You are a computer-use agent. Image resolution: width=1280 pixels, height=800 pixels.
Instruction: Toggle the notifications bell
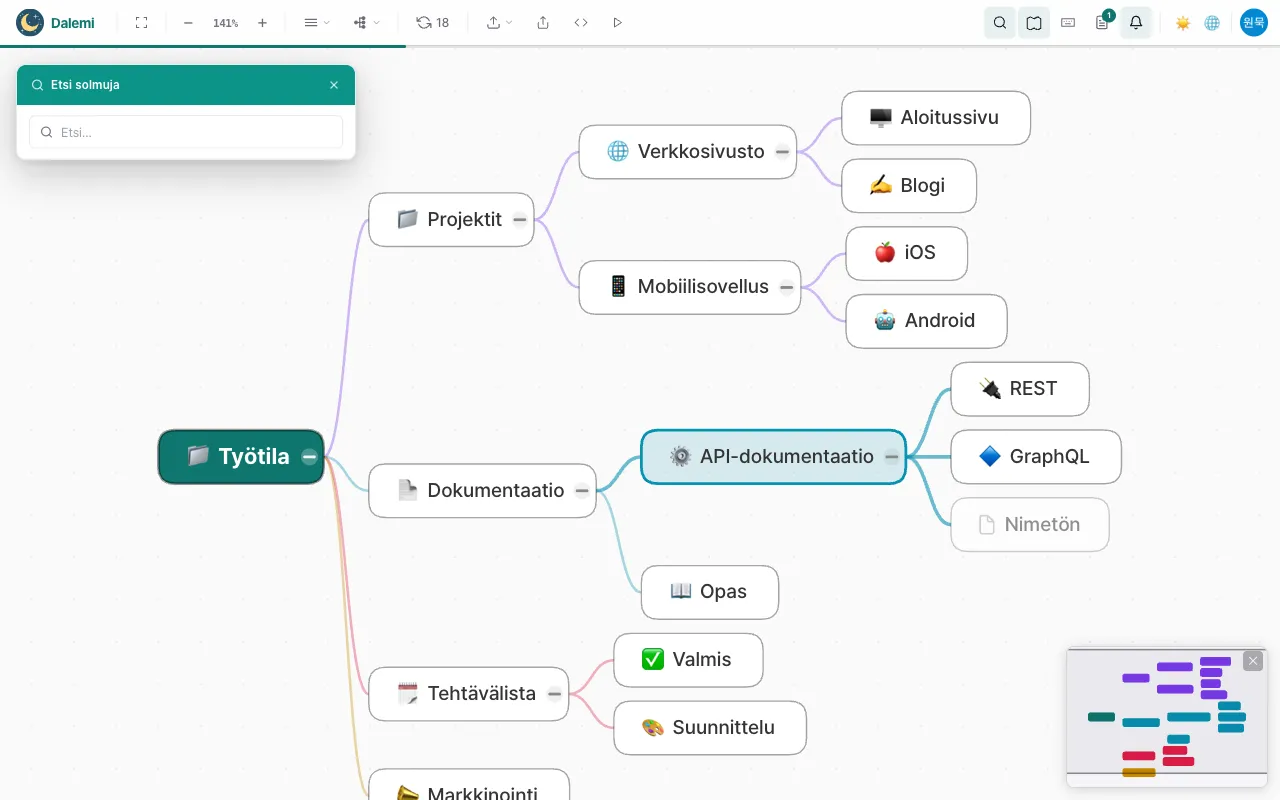(1136, 23)
